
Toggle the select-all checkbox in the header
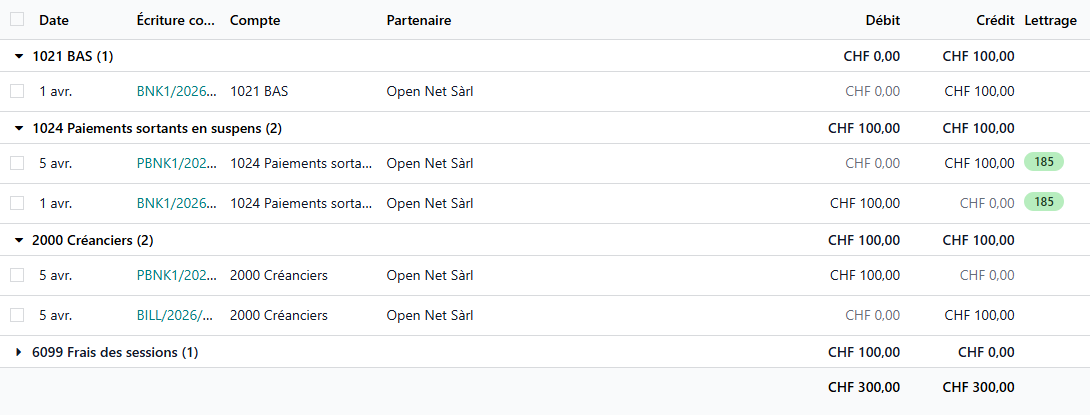tap(17, 19)
